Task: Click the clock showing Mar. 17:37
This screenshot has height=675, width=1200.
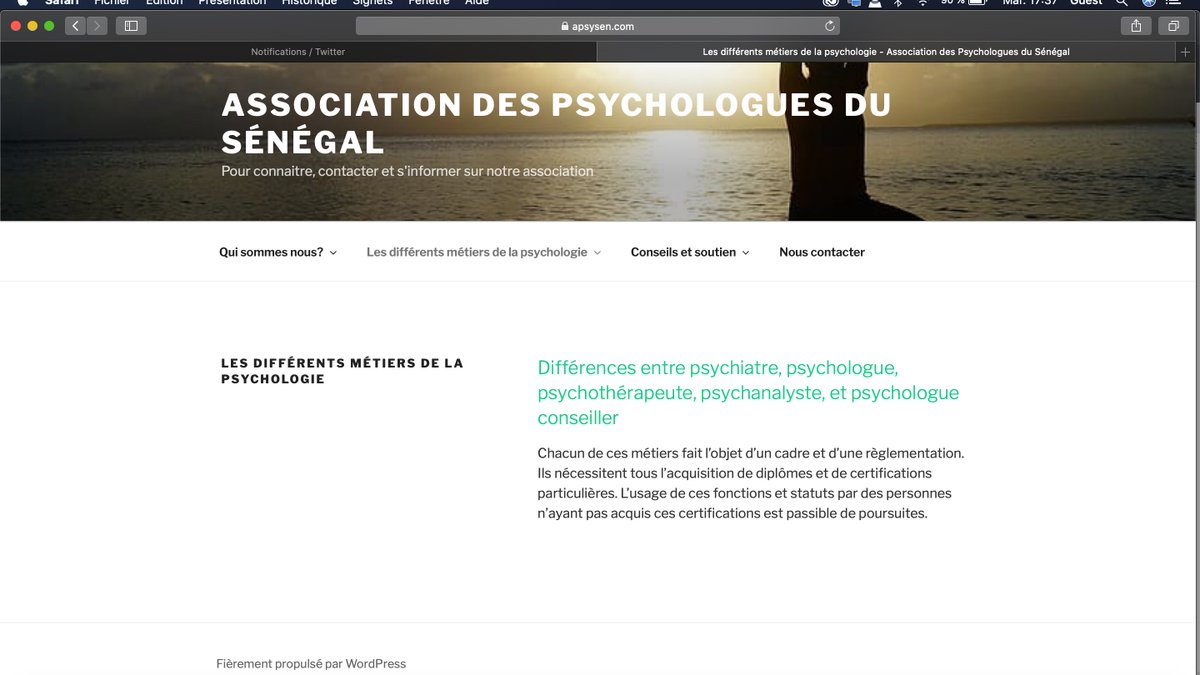Action: (x=1030, y=3)
